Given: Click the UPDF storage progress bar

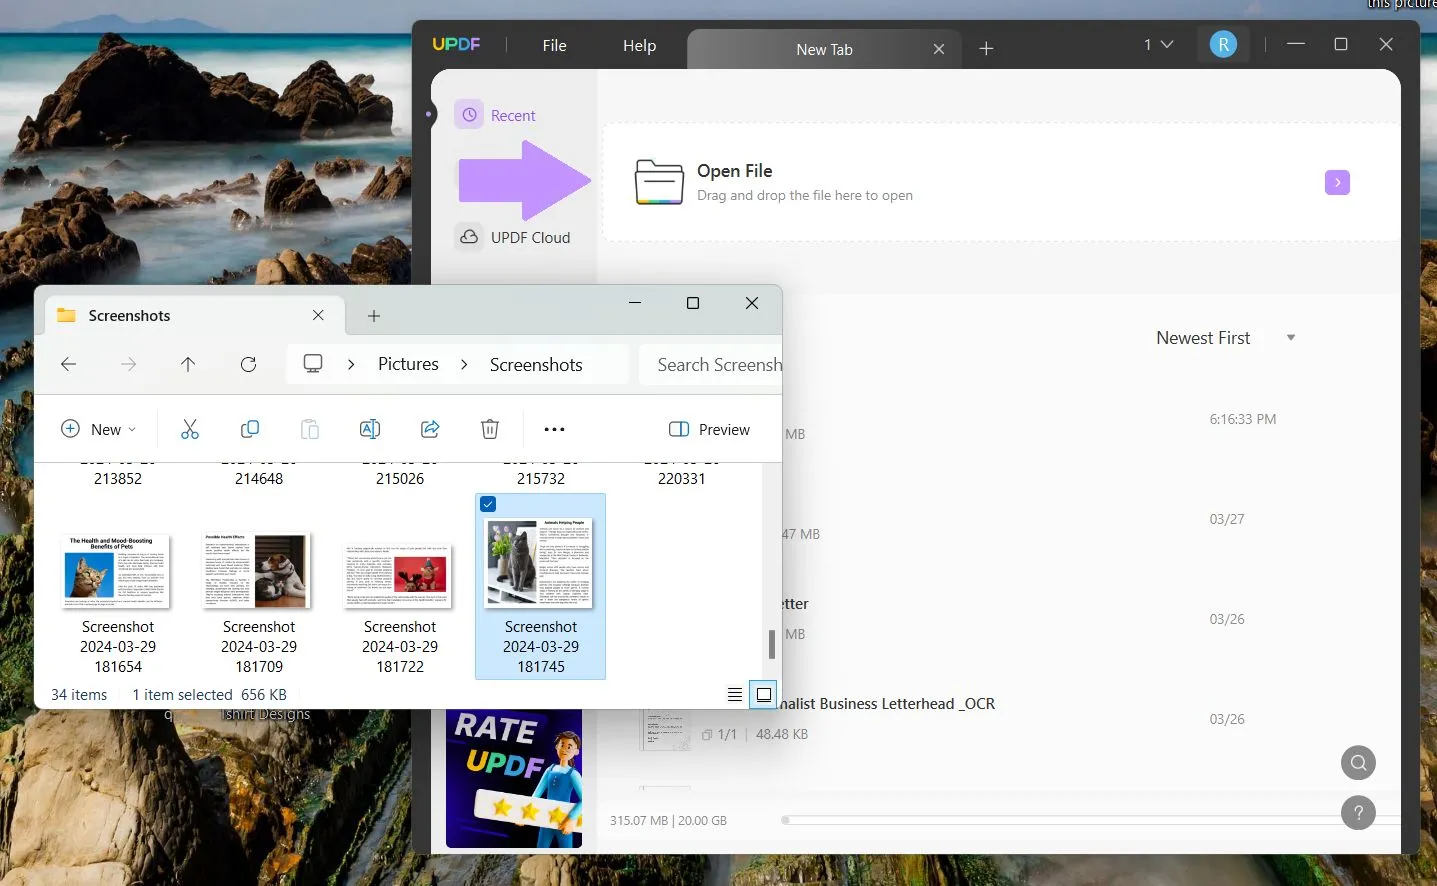Looking at the screenshot, I should pyautogui.click(x=1090, y=820).
